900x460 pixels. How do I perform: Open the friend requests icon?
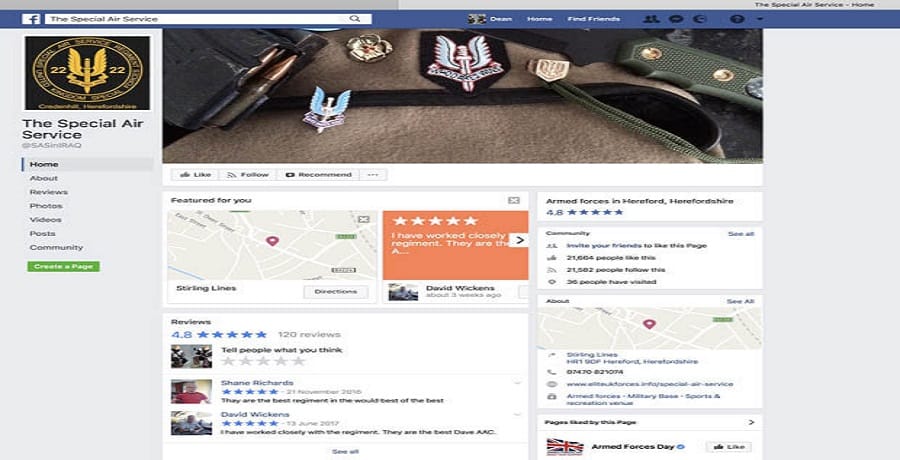[x=651, y=19]
